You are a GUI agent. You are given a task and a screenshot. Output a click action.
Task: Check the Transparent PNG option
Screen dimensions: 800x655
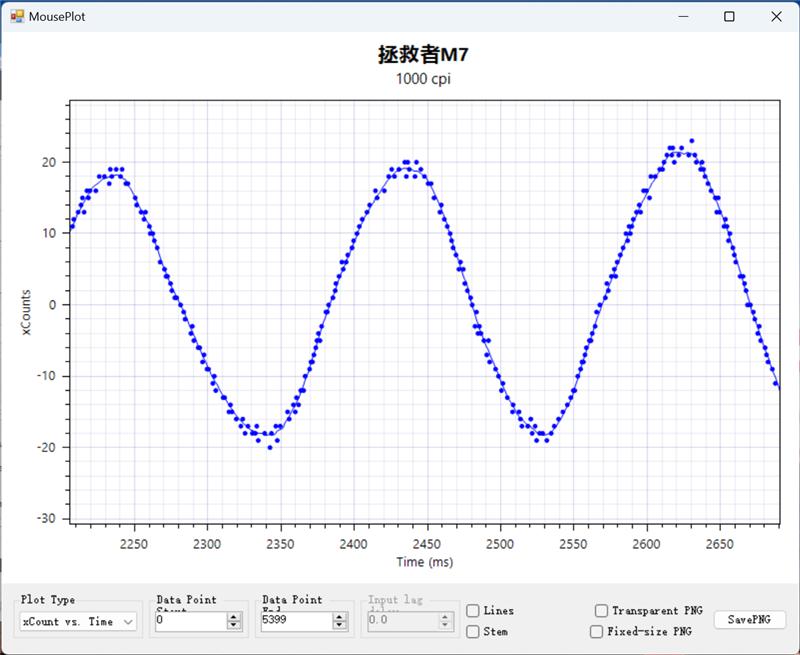(x=601, y=611)
